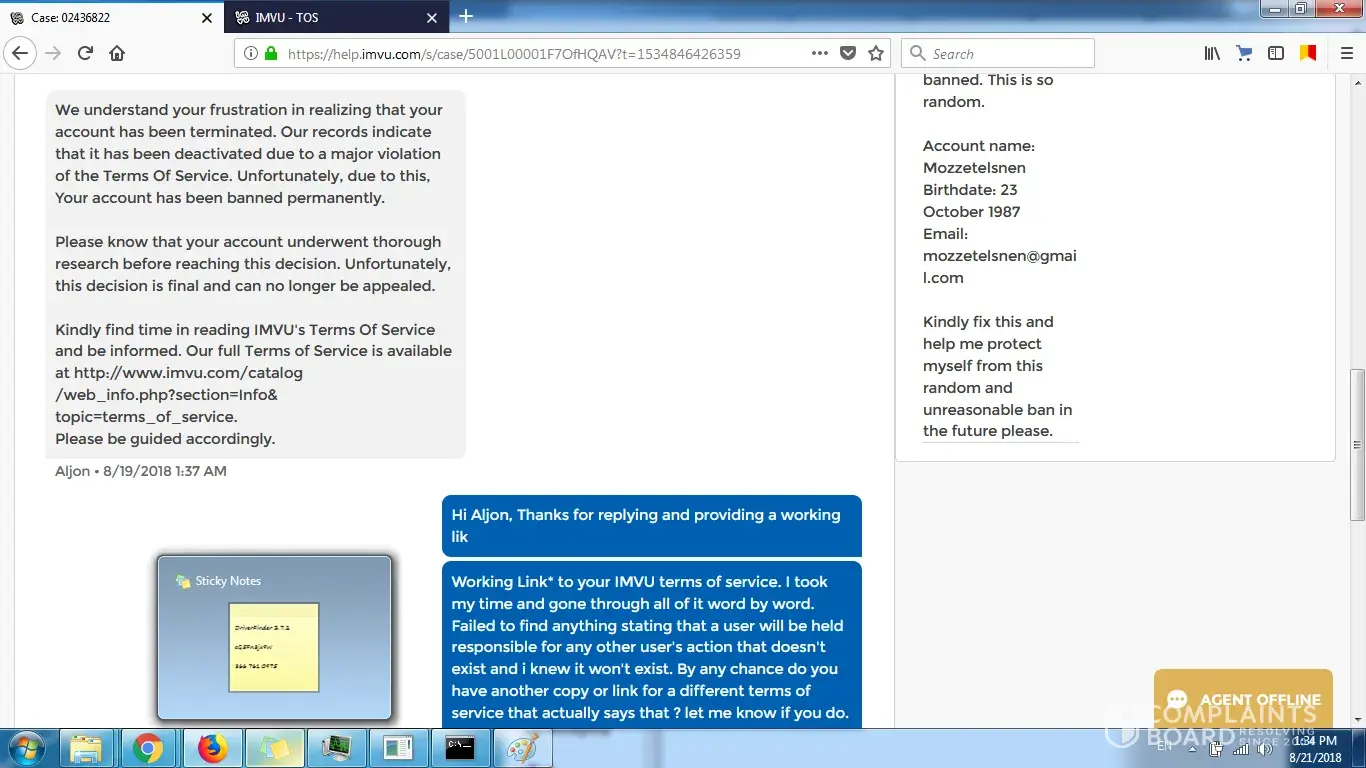Close the Case: 02436822 tab
The width and height of the screenshot is (1366, 768).
207,18
